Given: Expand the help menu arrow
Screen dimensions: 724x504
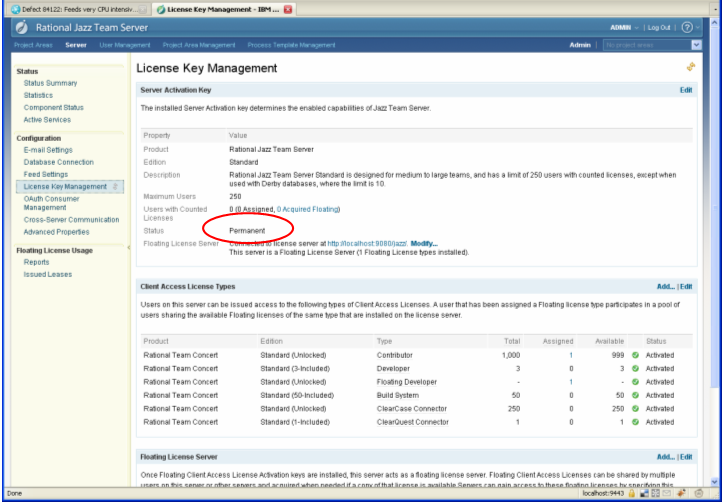Looking at the screenshot, I should 697,28.
